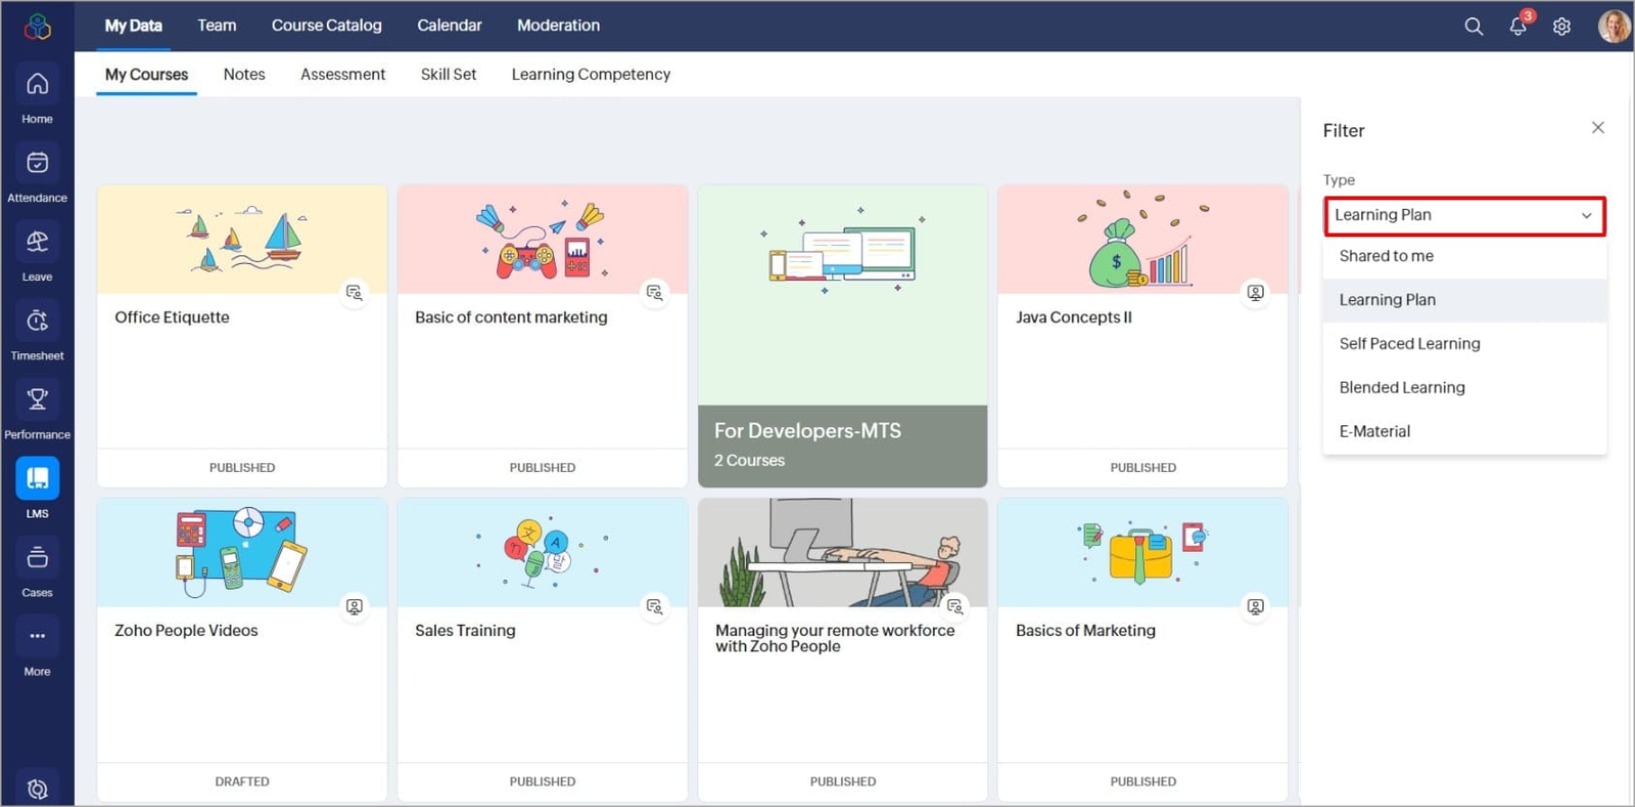Select Self Paced Learning option
This screenshot has width=1635, height=807.
(x=1464, y=344)
